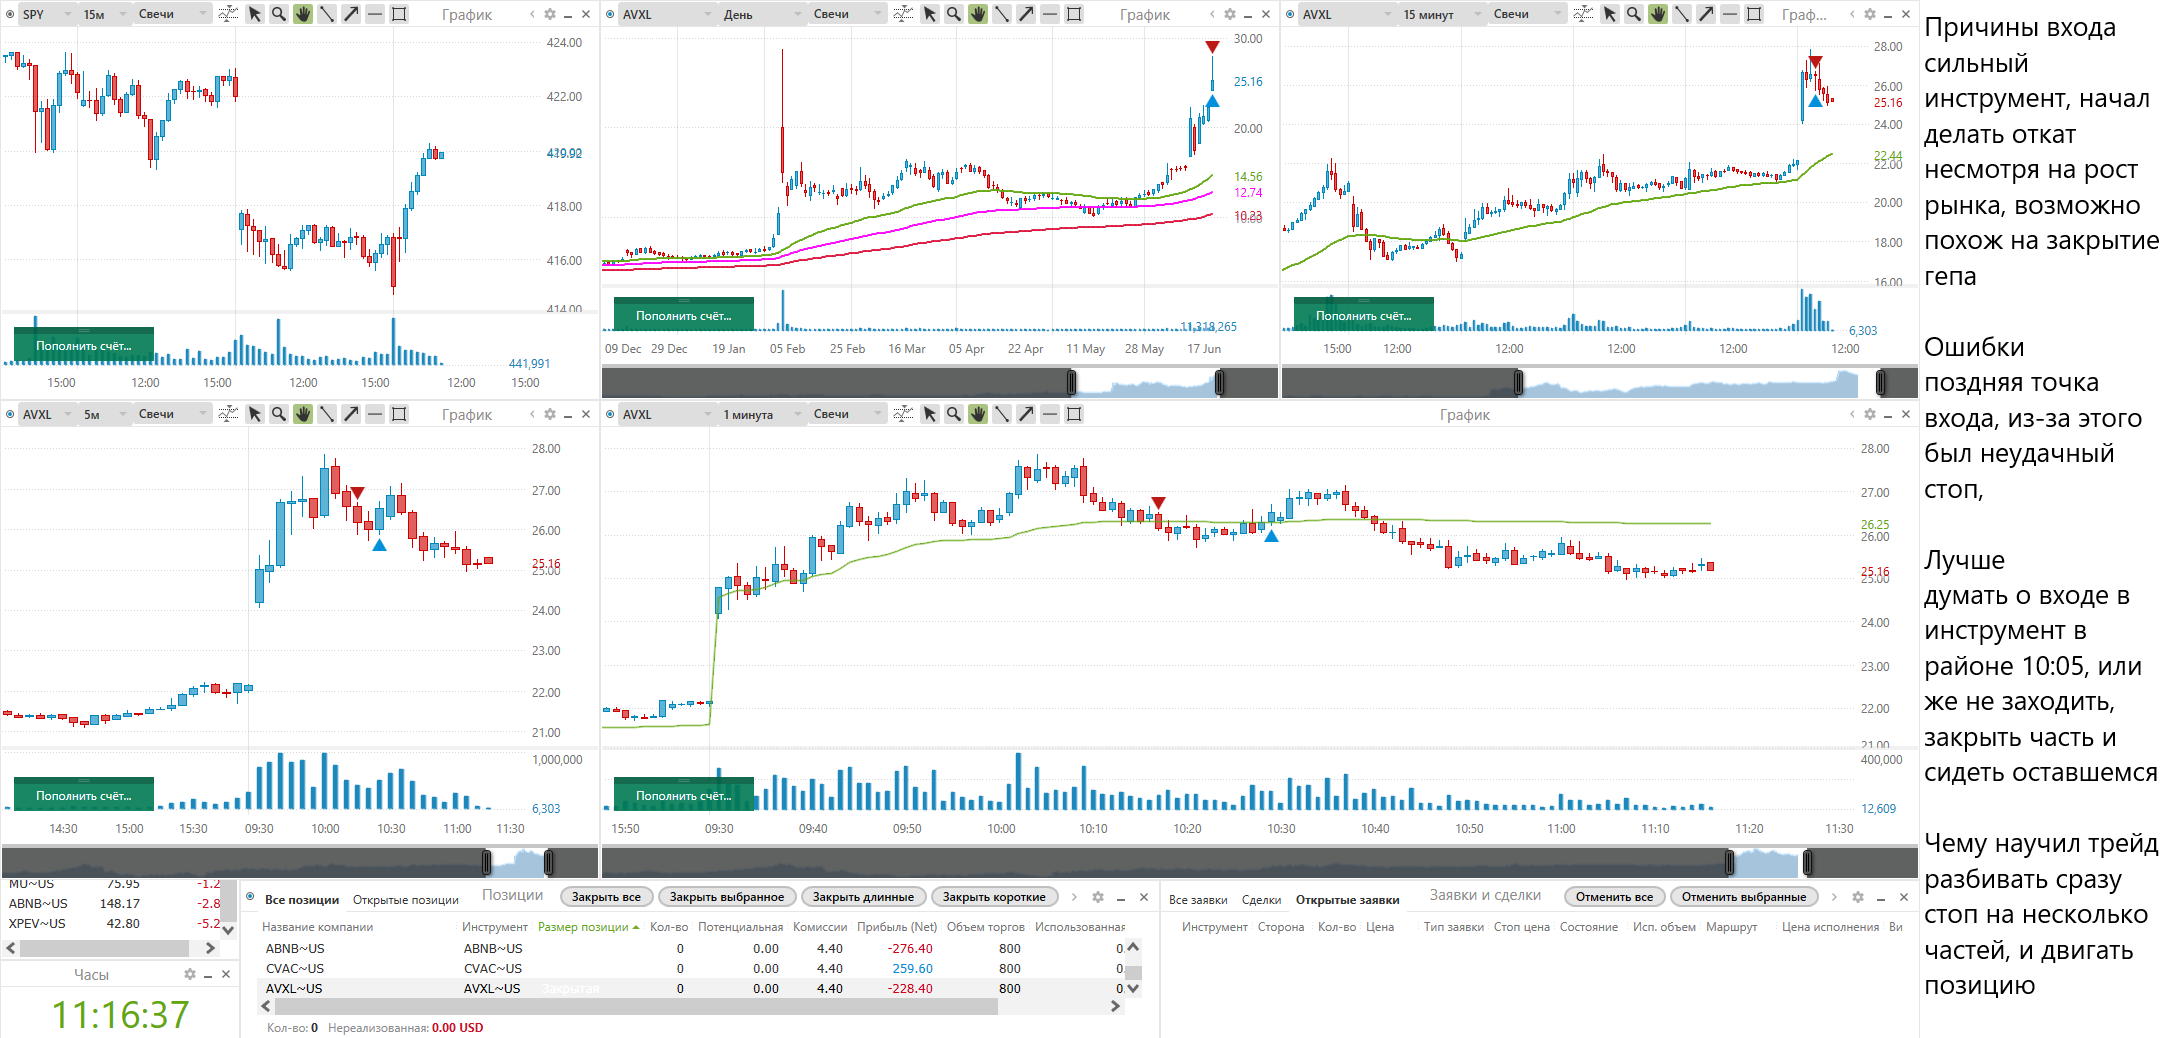Viewport: 2184px width, 1038px height.
Task: Grab right range handle under AVXL День chart
Action: point(1220,382)
